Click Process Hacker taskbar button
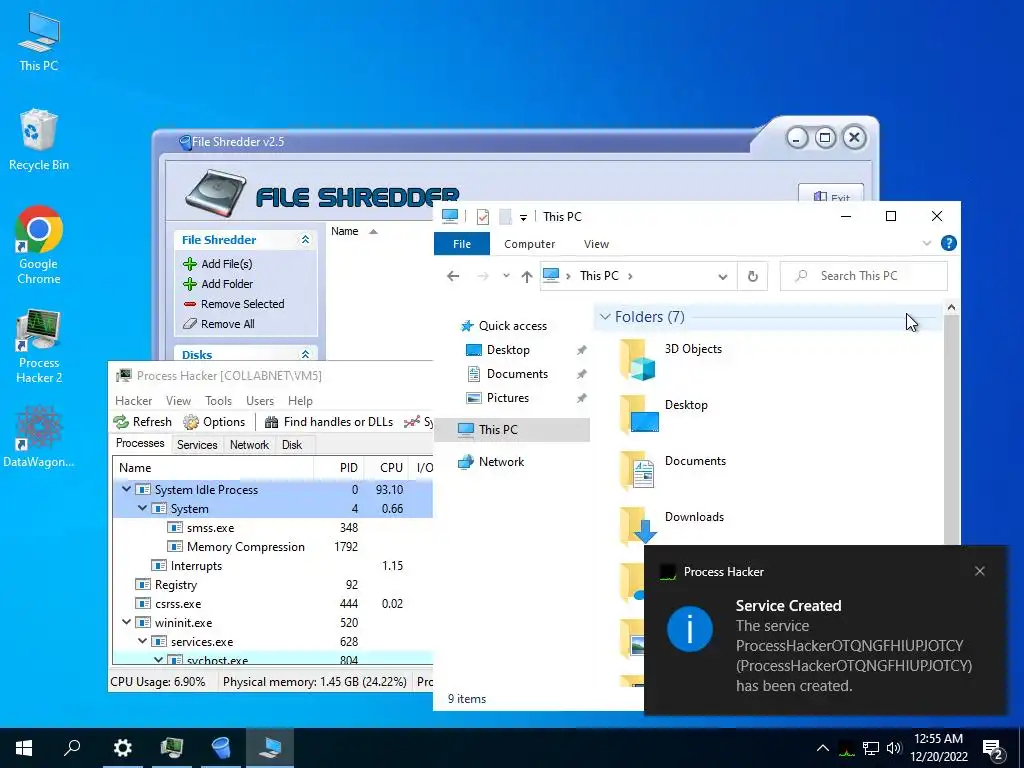 click(172, 748)
